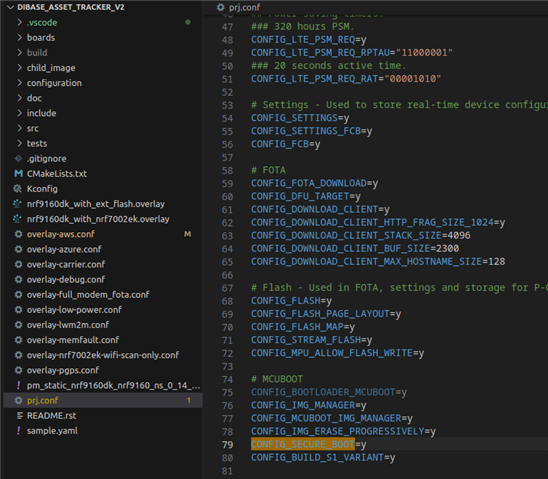Click the overlay-debug.conf gear icon
The image size is (548, 479).
(18, 280)
